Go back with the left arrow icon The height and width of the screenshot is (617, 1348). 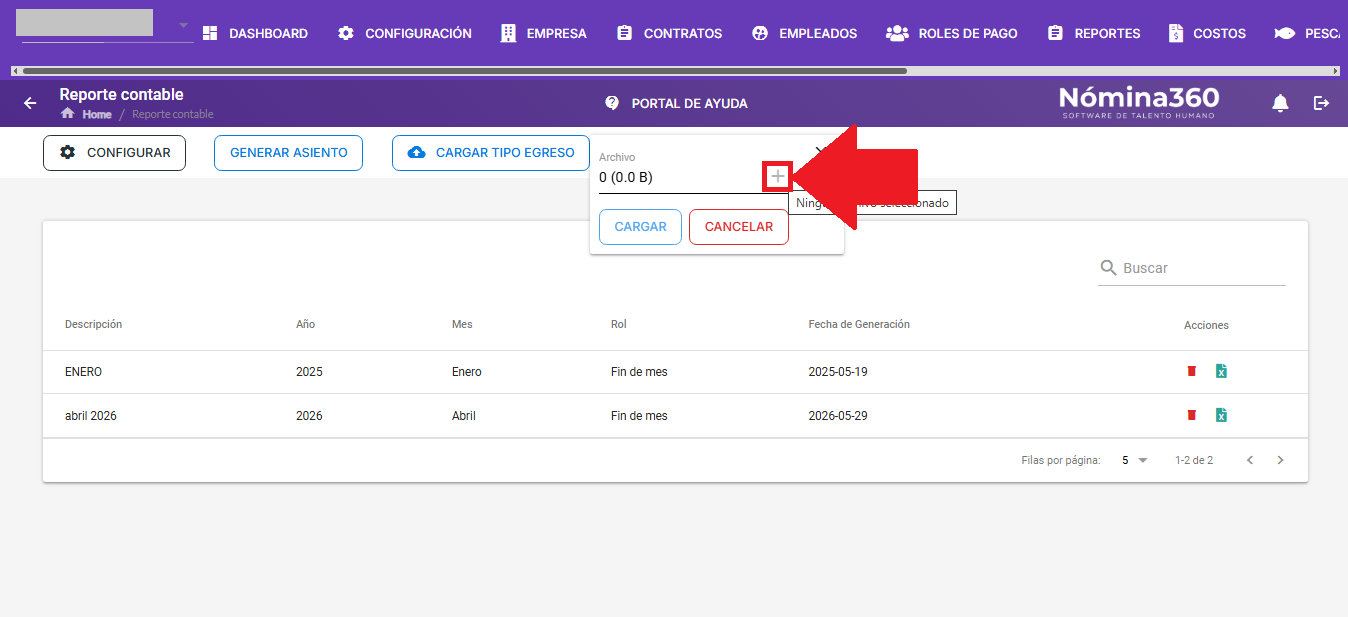pos(30,103)
